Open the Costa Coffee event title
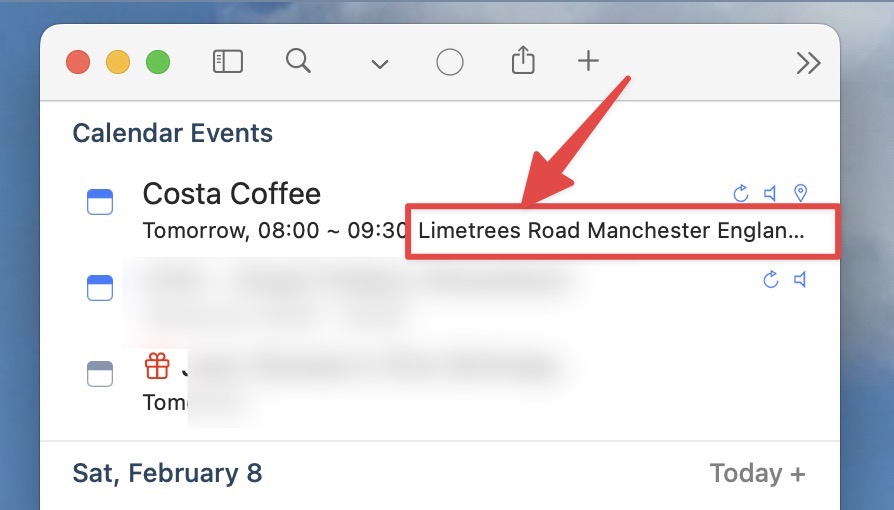The width and height of the screenshot is (894, 510). click(x=231, y=194)
